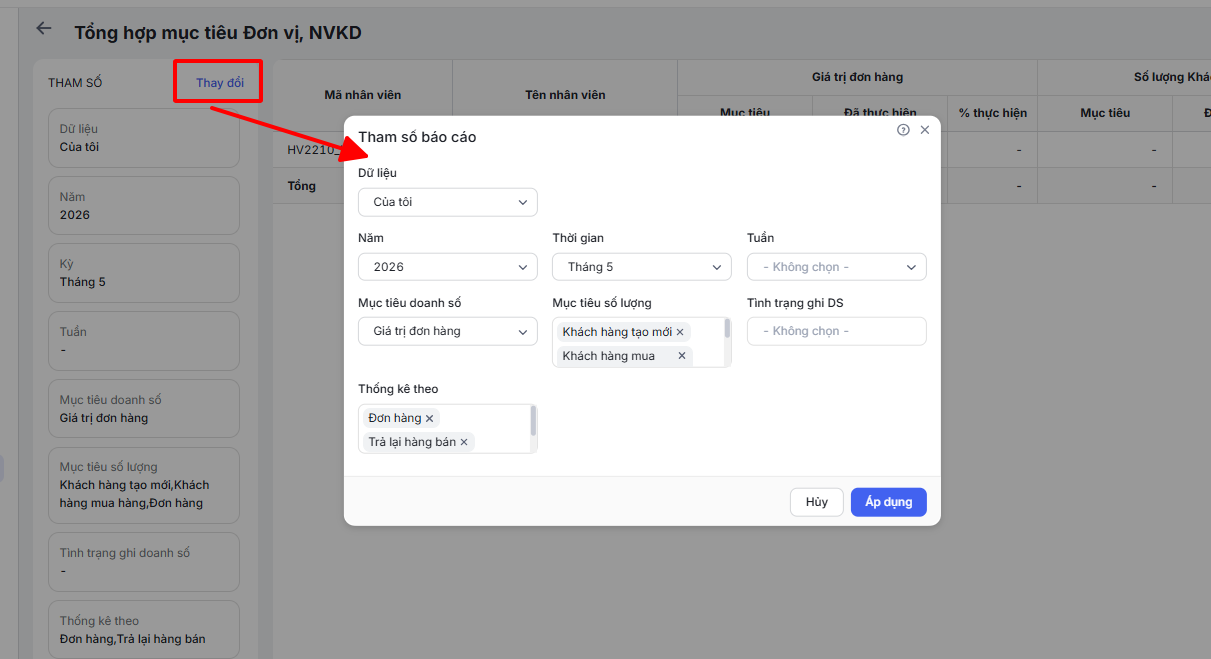The image size is (1211, 659).
Task: Go back using the left arrow icon
Action: point(43,28)
